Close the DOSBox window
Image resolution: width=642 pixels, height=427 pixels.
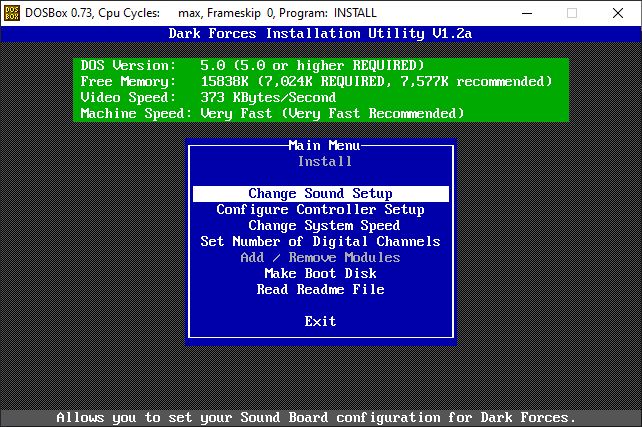(618, 13)
